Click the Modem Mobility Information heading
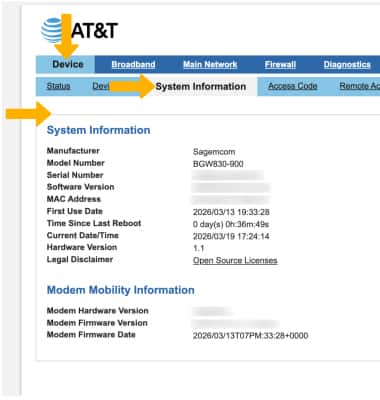 pos(121,290)
